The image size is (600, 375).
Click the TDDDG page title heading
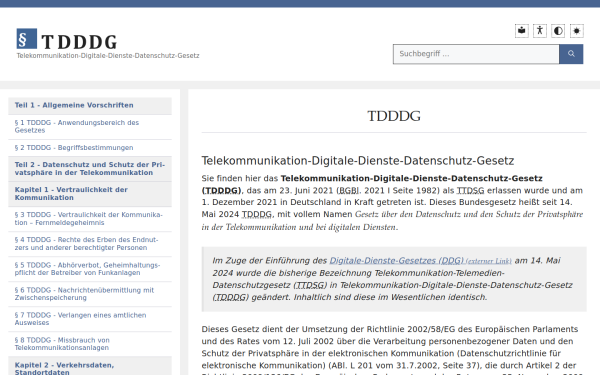click(x=394, y=116)
